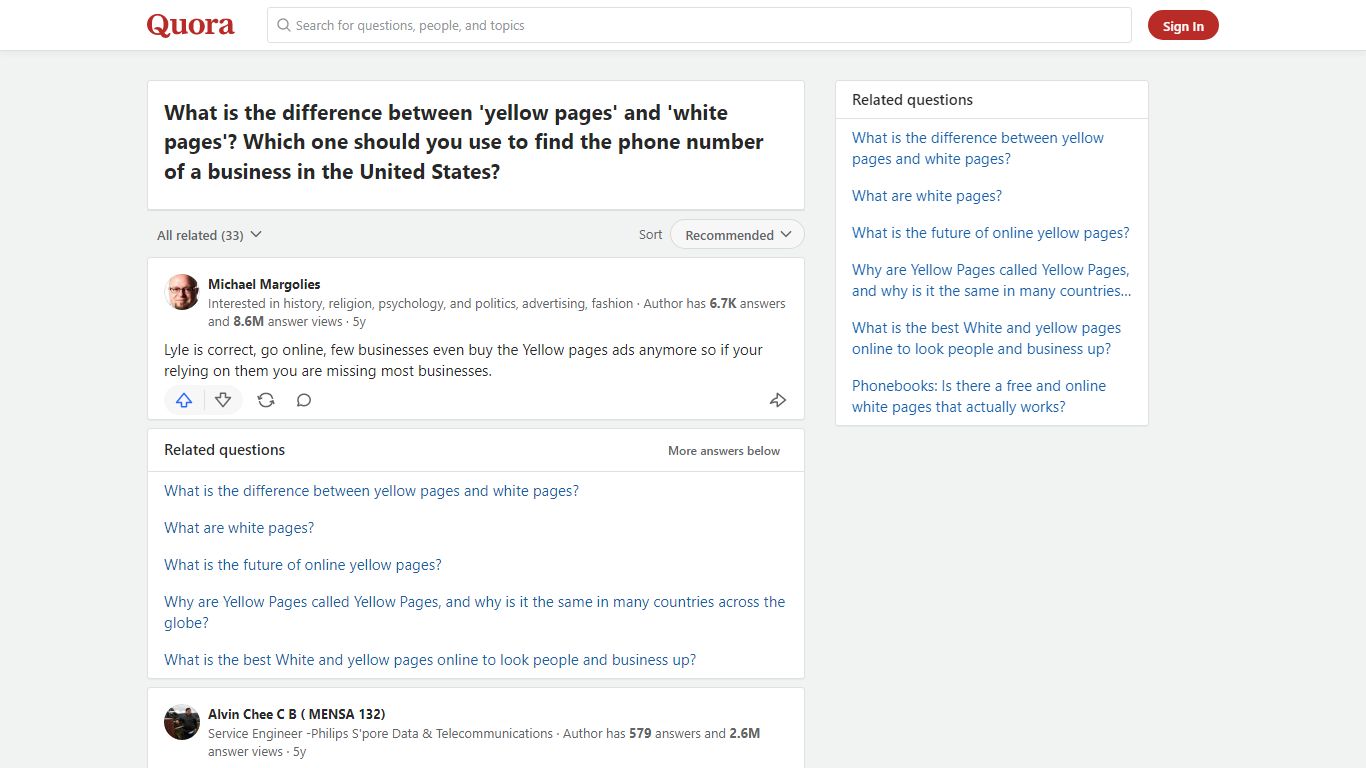
Task: Click the 'Sort' label
Action: [650, 235]
